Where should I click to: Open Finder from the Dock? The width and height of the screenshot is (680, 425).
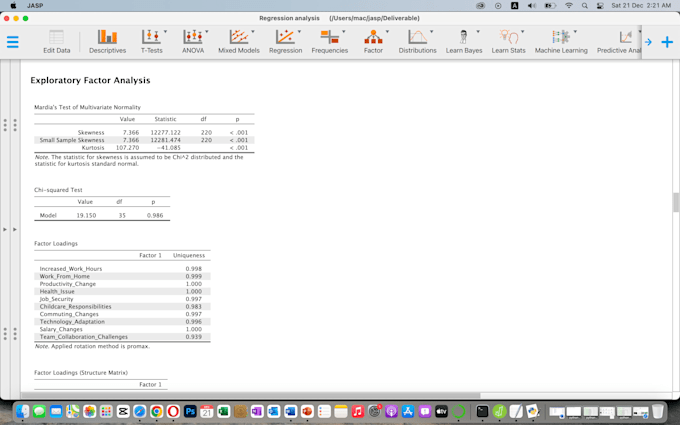[22, 411]
